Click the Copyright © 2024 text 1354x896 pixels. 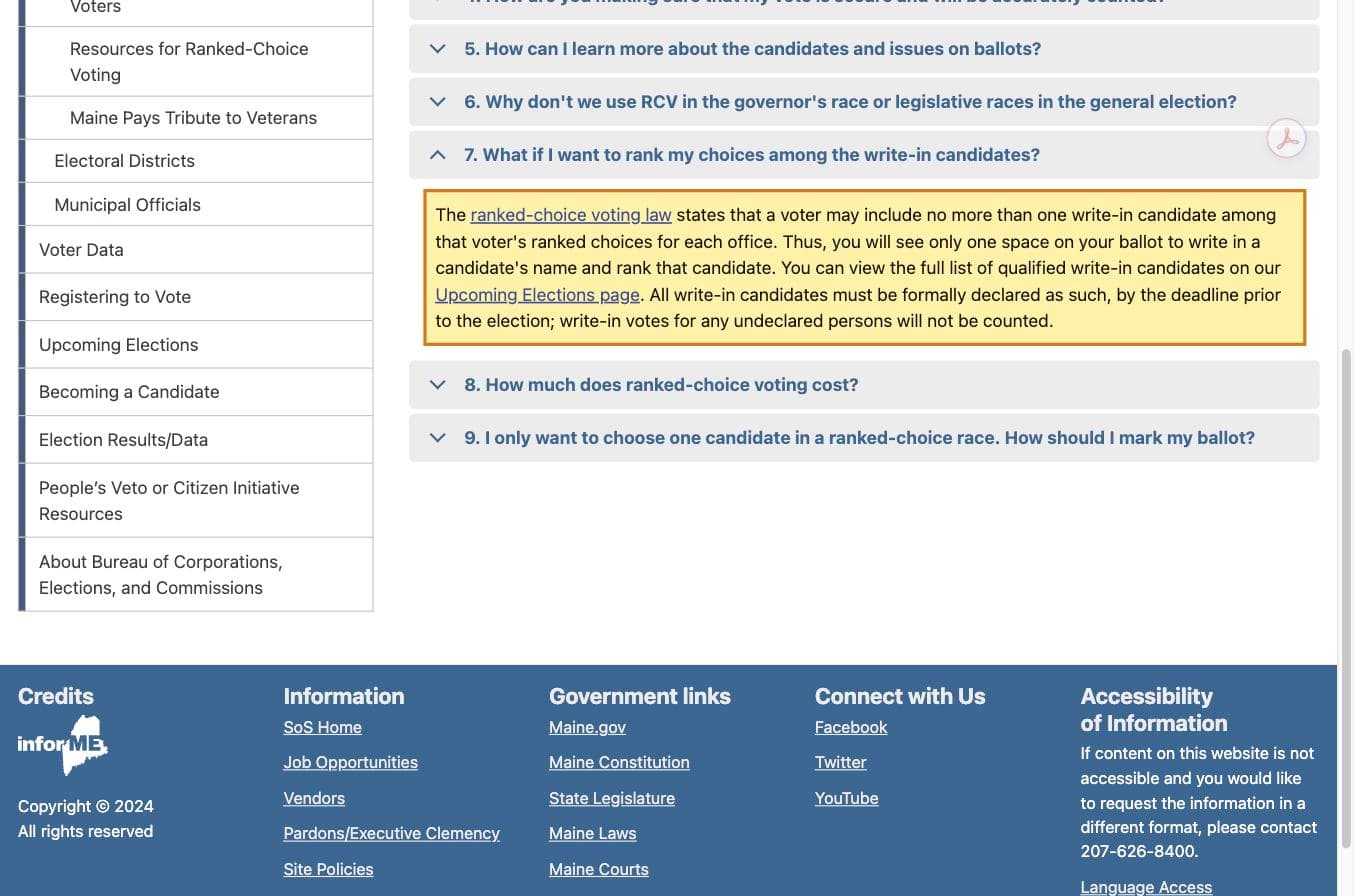click(86, 806)
